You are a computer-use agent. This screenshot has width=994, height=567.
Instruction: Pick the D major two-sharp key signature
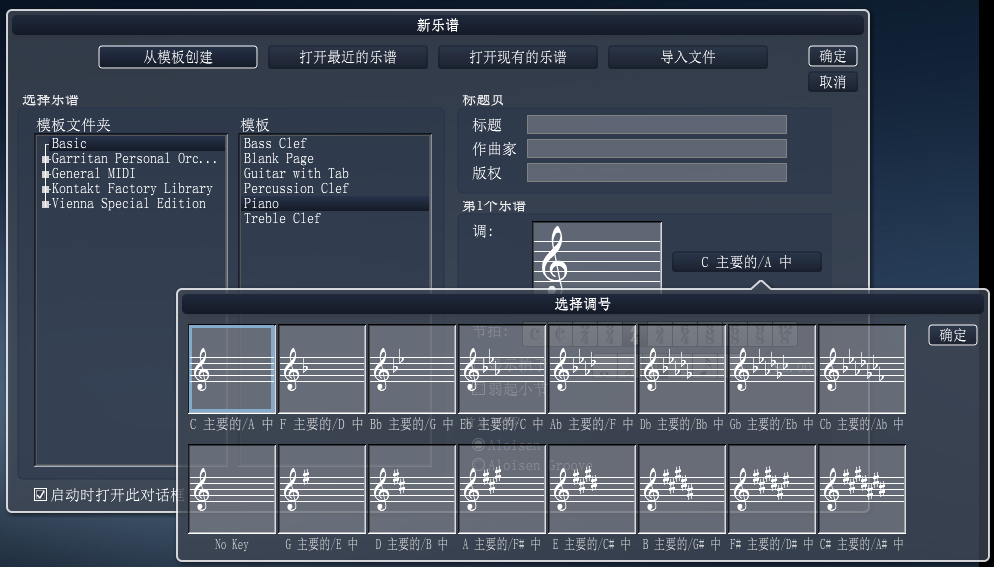pyautogui.click(x=412, y=489)
